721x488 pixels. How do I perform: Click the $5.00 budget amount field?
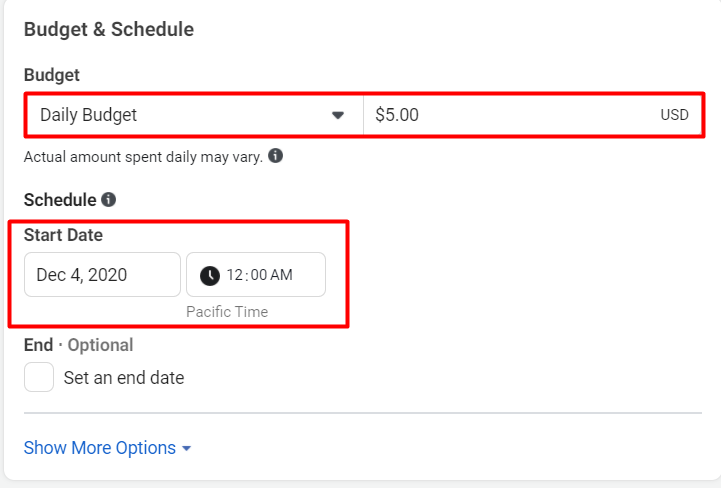tap(500, 115)
